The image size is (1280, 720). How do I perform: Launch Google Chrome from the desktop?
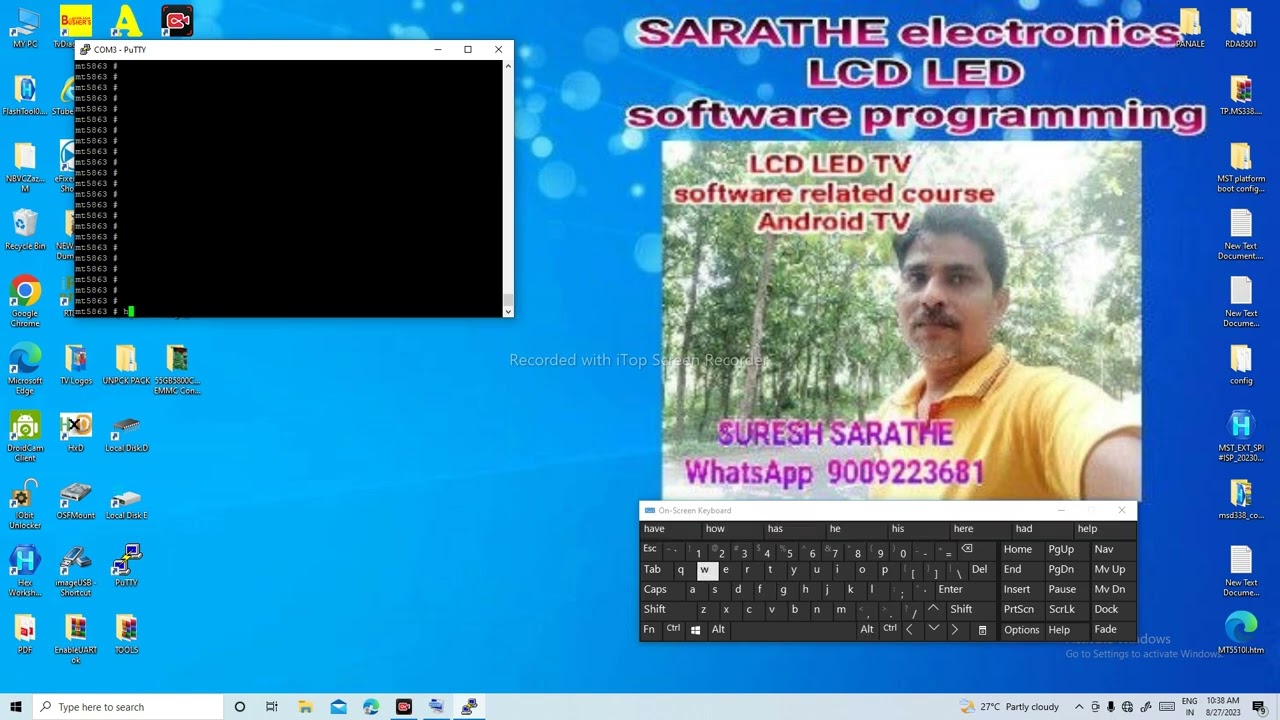pos(25,301)
